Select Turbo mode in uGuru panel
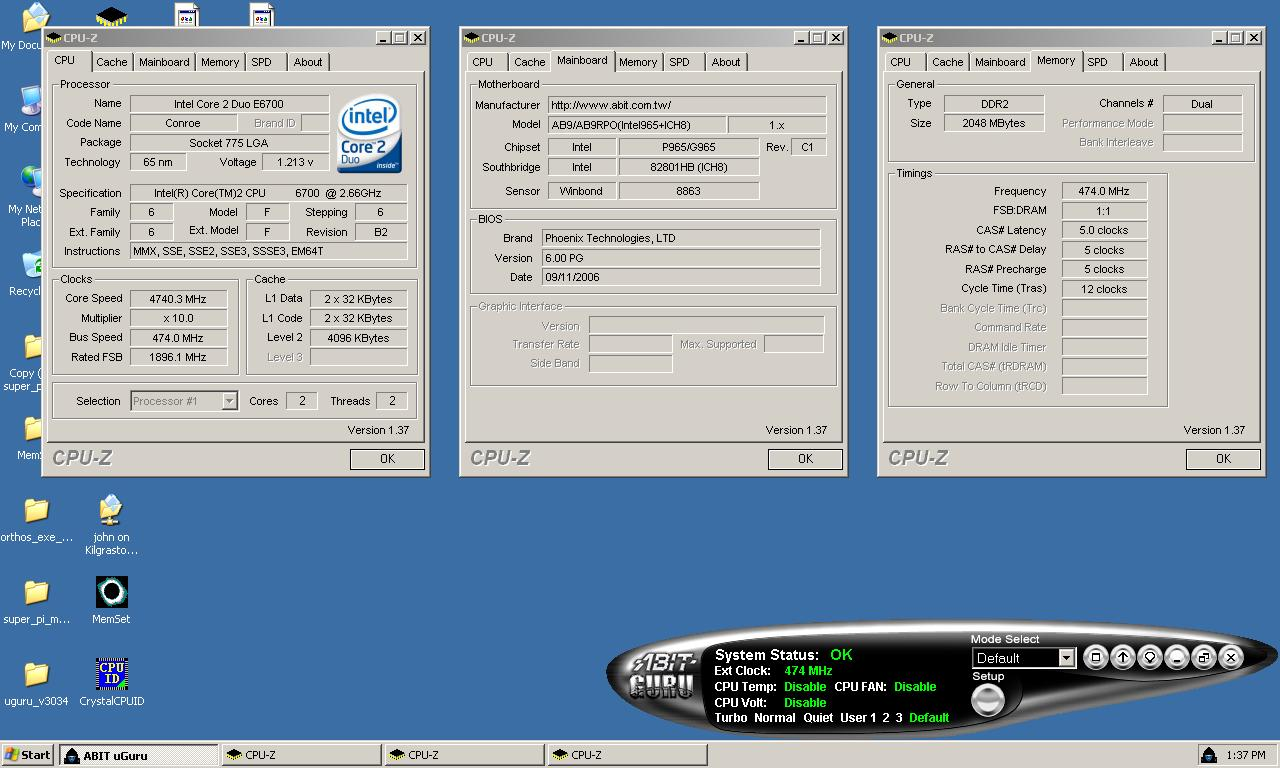1280x768 pixels. click(730, 718)
